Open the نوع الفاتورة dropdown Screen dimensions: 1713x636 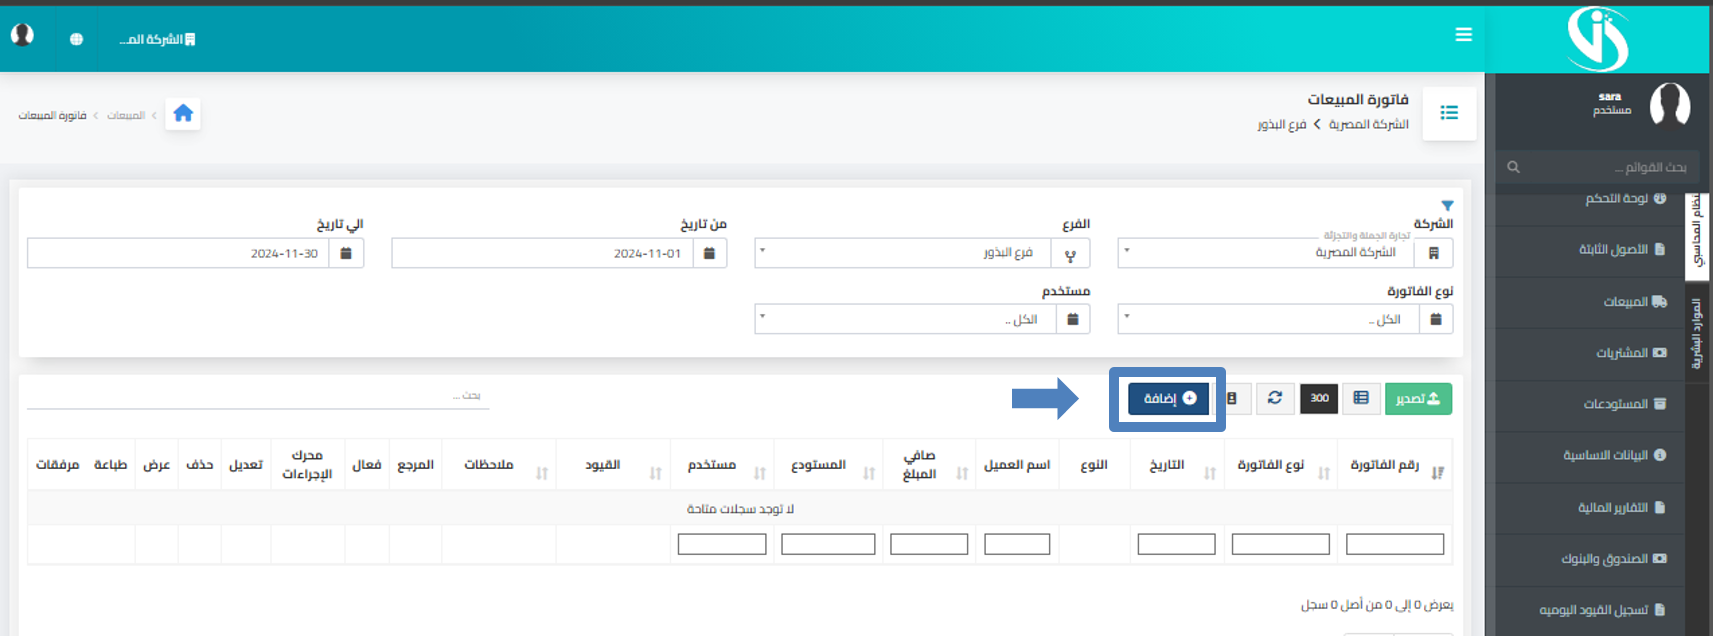point(1268,319)
